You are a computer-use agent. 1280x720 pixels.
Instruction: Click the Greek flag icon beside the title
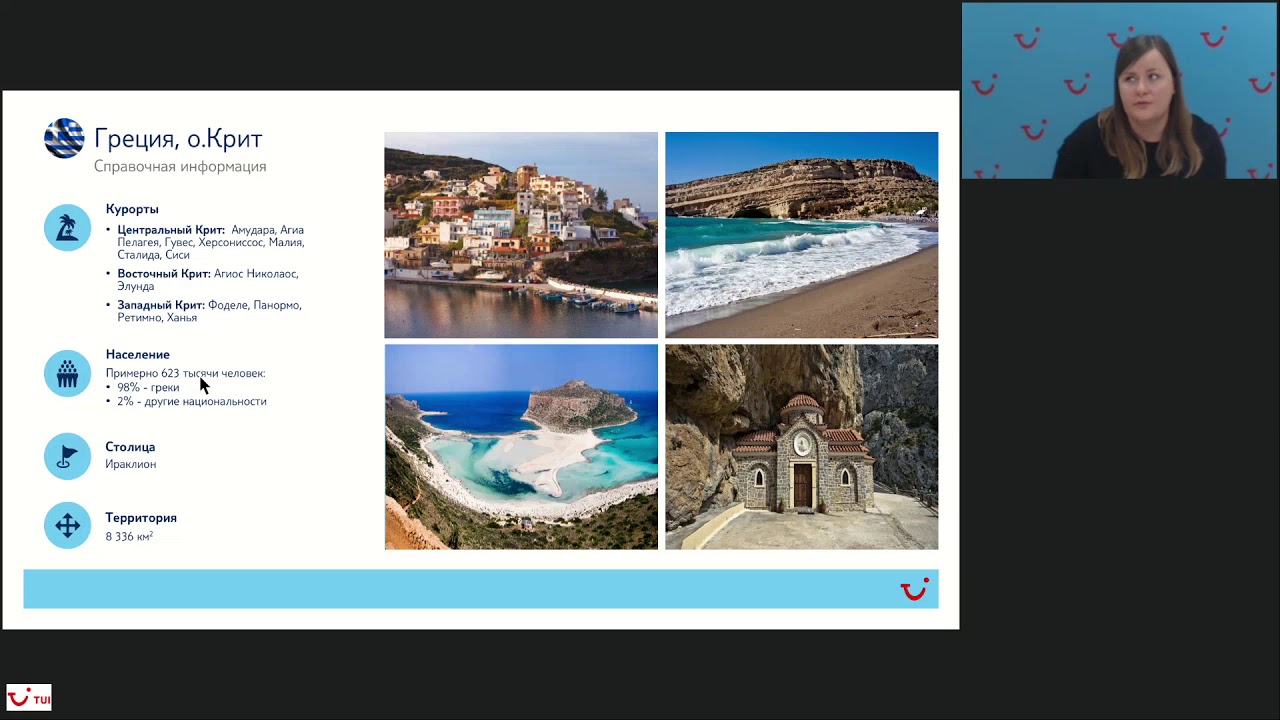64,139
